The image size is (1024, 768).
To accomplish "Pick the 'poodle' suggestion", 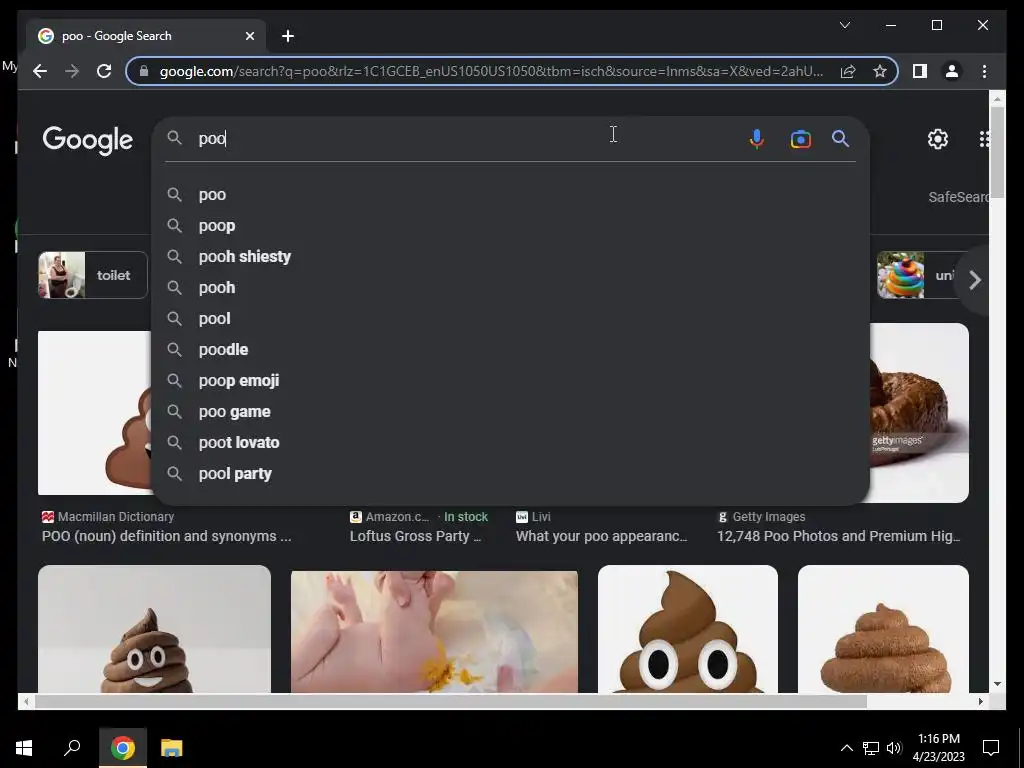I will [510, 349].
